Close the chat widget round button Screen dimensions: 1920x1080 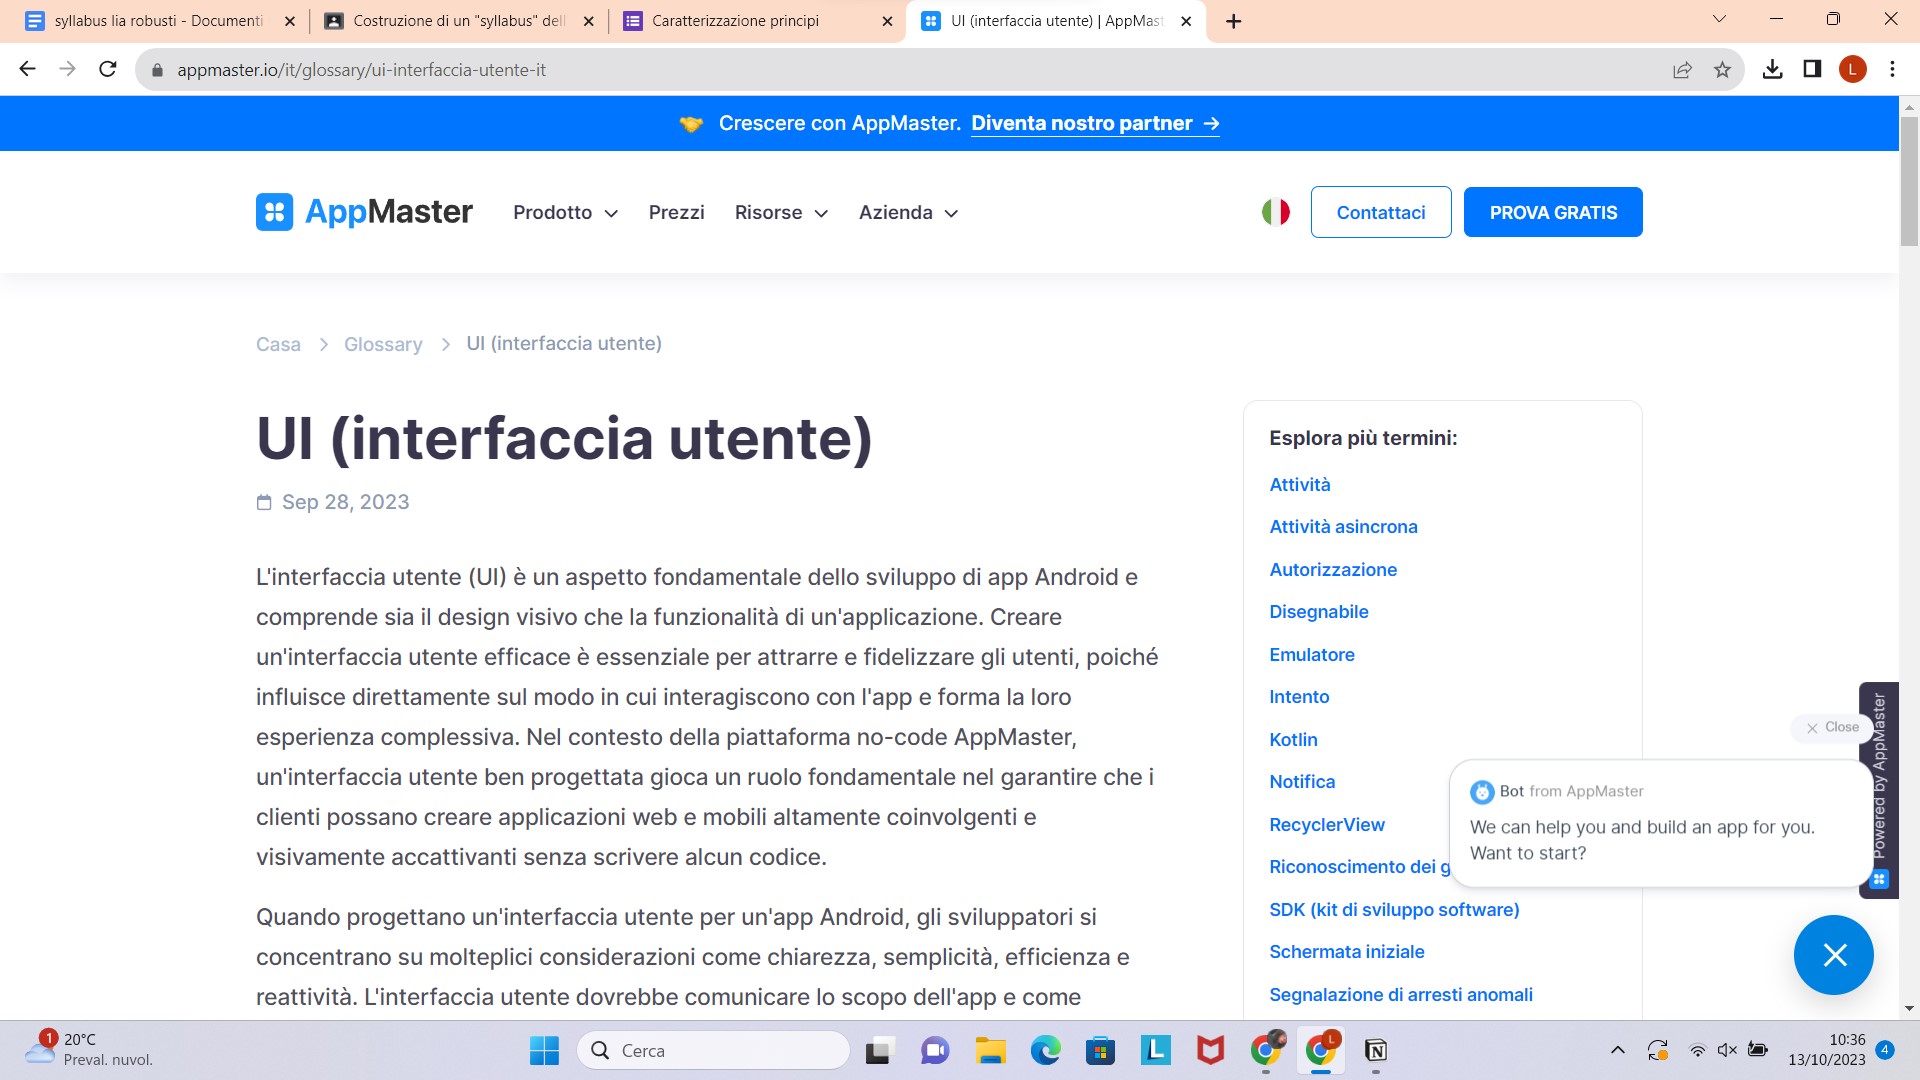tap(1833, 955)
